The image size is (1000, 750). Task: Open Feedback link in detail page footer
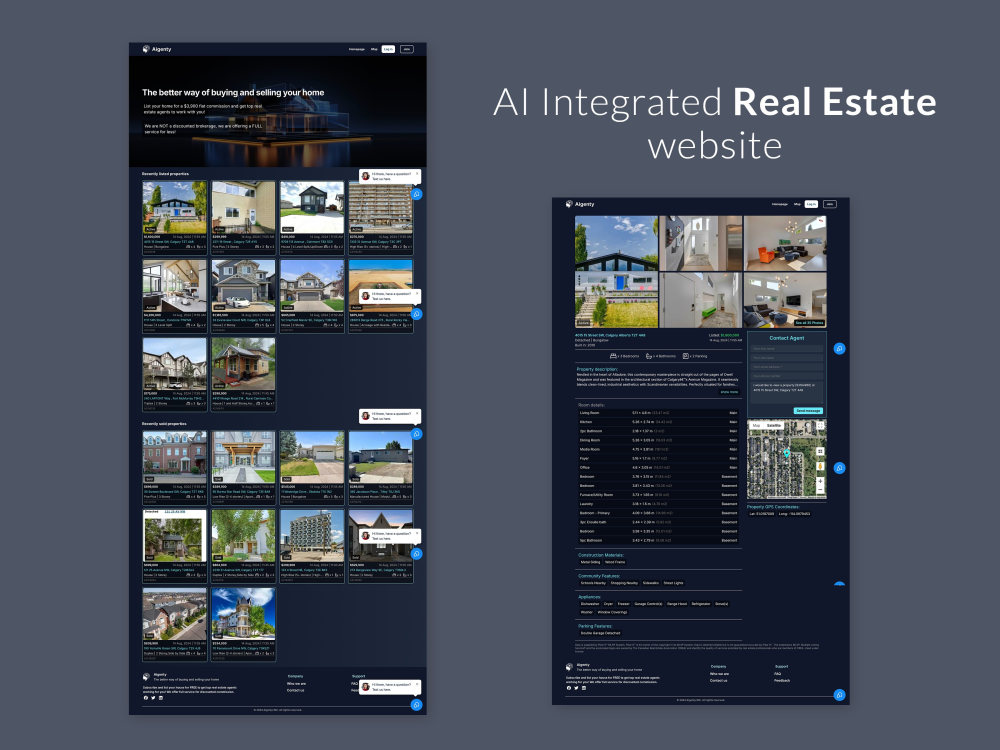(x=782, y=680)
